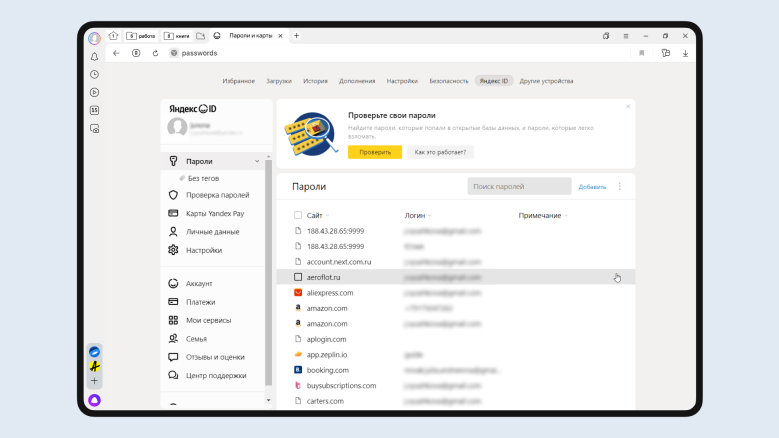Click the Добавить link

pos(592,187)
